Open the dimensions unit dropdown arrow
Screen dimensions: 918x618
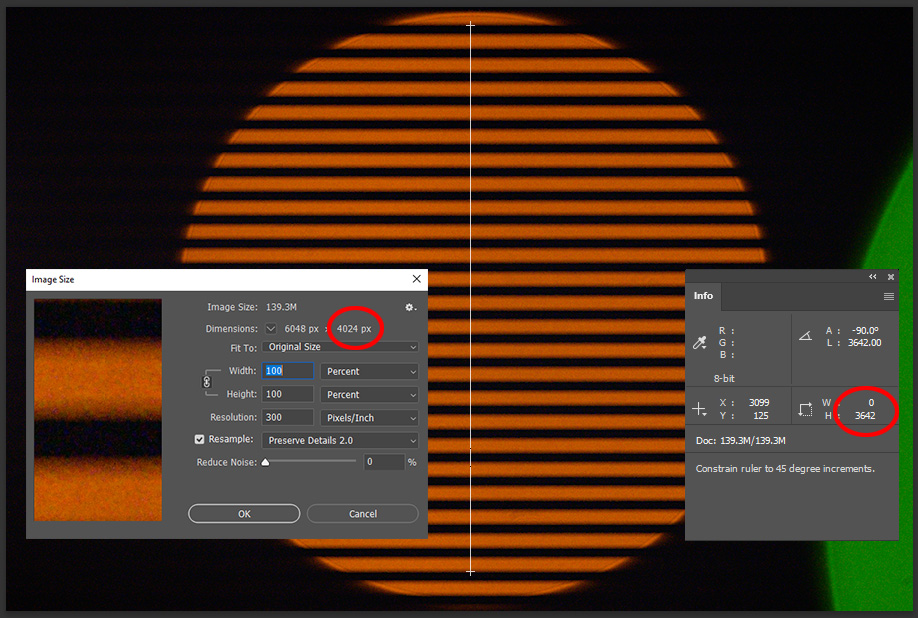coord(270,328)
